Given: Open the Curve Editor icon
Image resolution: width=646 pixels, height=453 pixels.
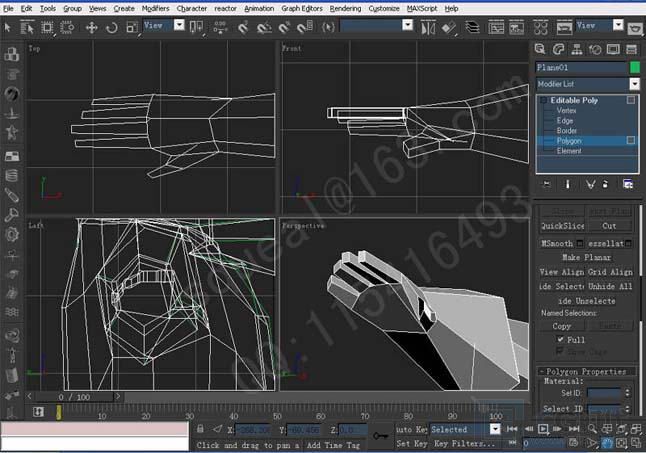Looking at the screenshot, I should 496,28.
